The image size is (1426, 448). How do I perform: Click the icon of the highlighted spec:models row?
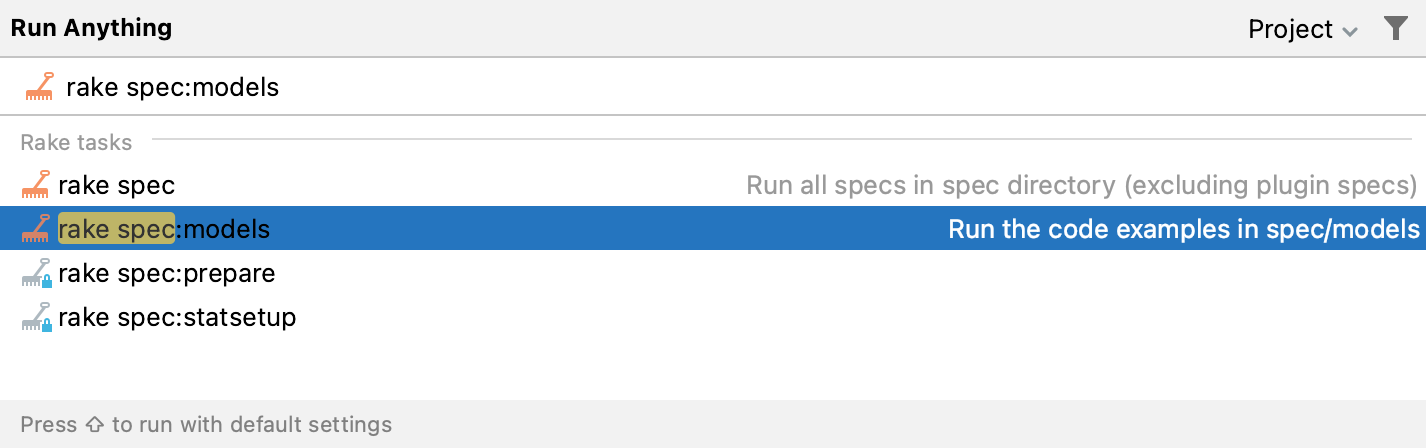click(36, 229)
